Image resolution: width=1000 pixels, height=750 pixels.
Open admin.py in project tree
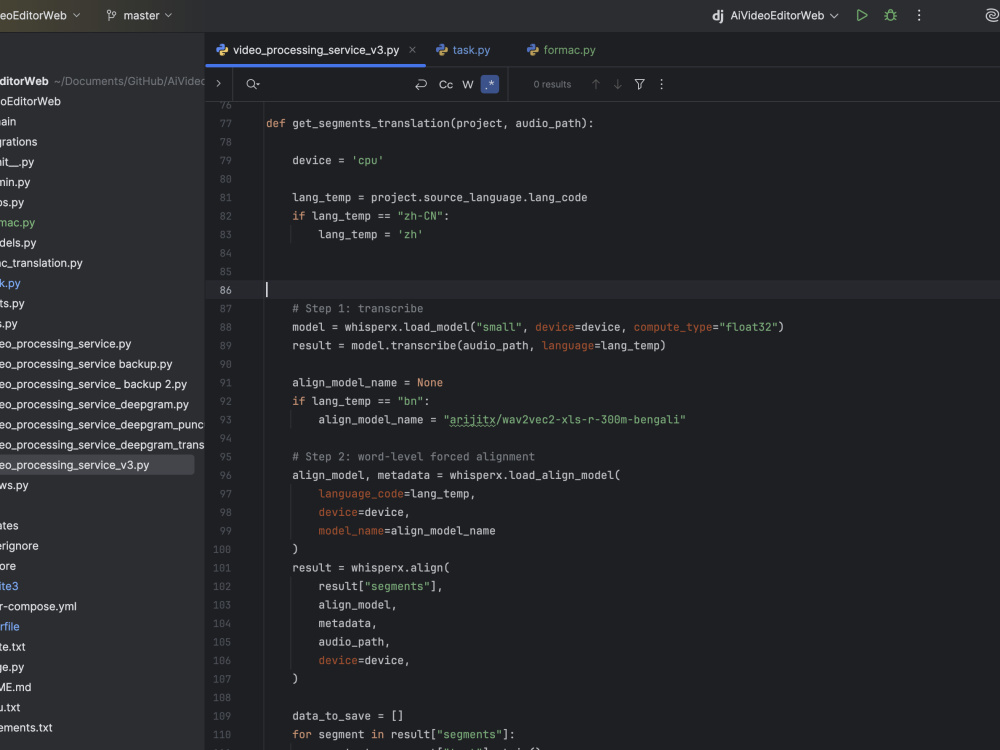coord(15,182)
